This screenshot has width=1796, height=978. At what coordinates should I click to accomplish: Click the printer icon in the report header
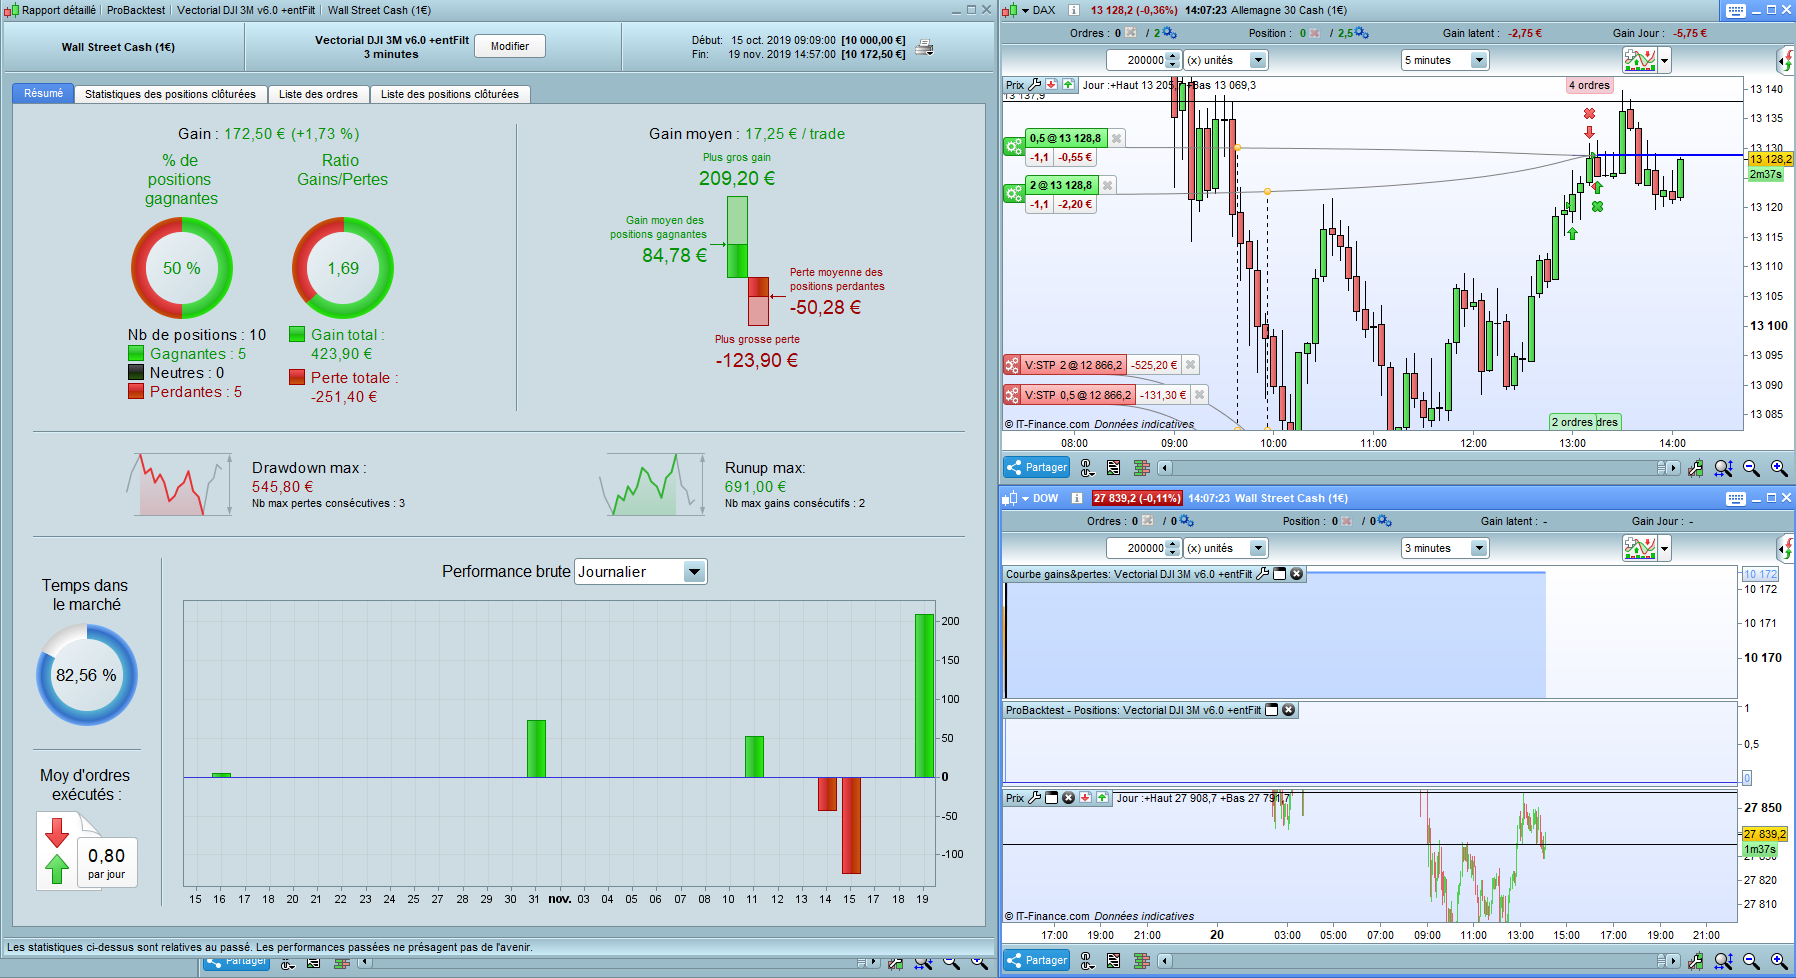click(925, 47)
